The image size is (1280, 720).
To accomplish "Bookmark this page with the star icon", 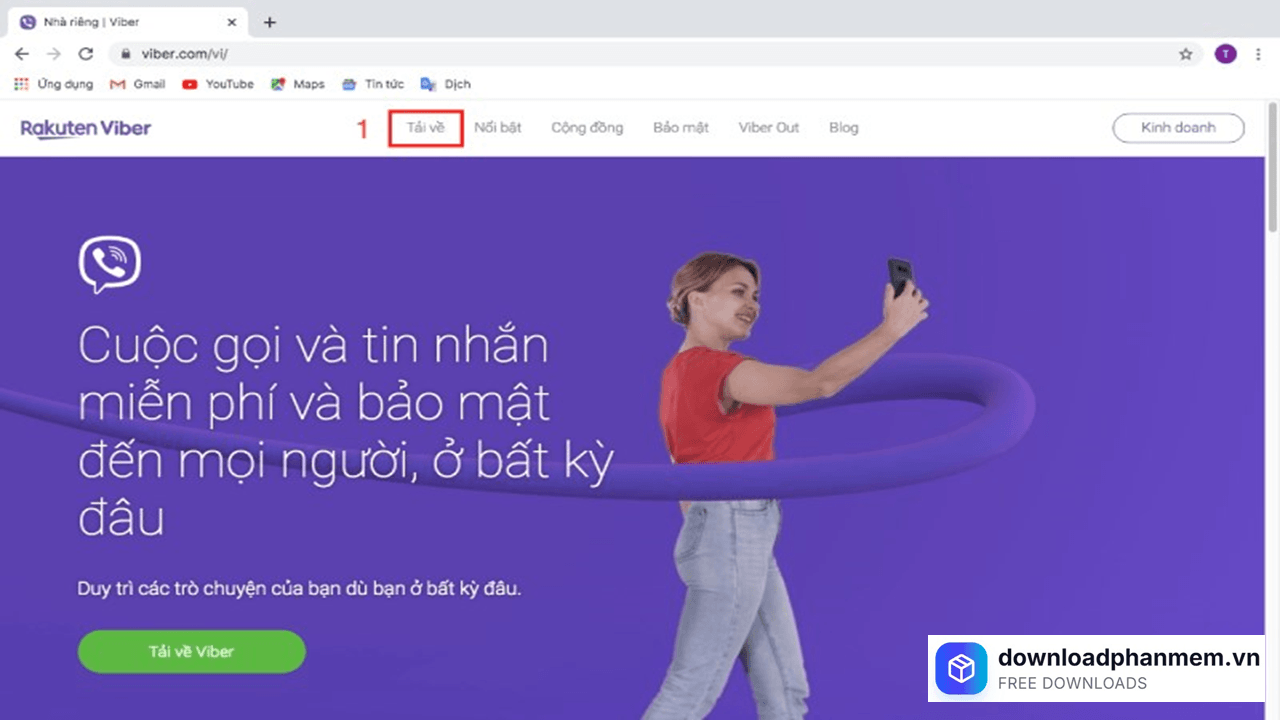I will 1186,54.
